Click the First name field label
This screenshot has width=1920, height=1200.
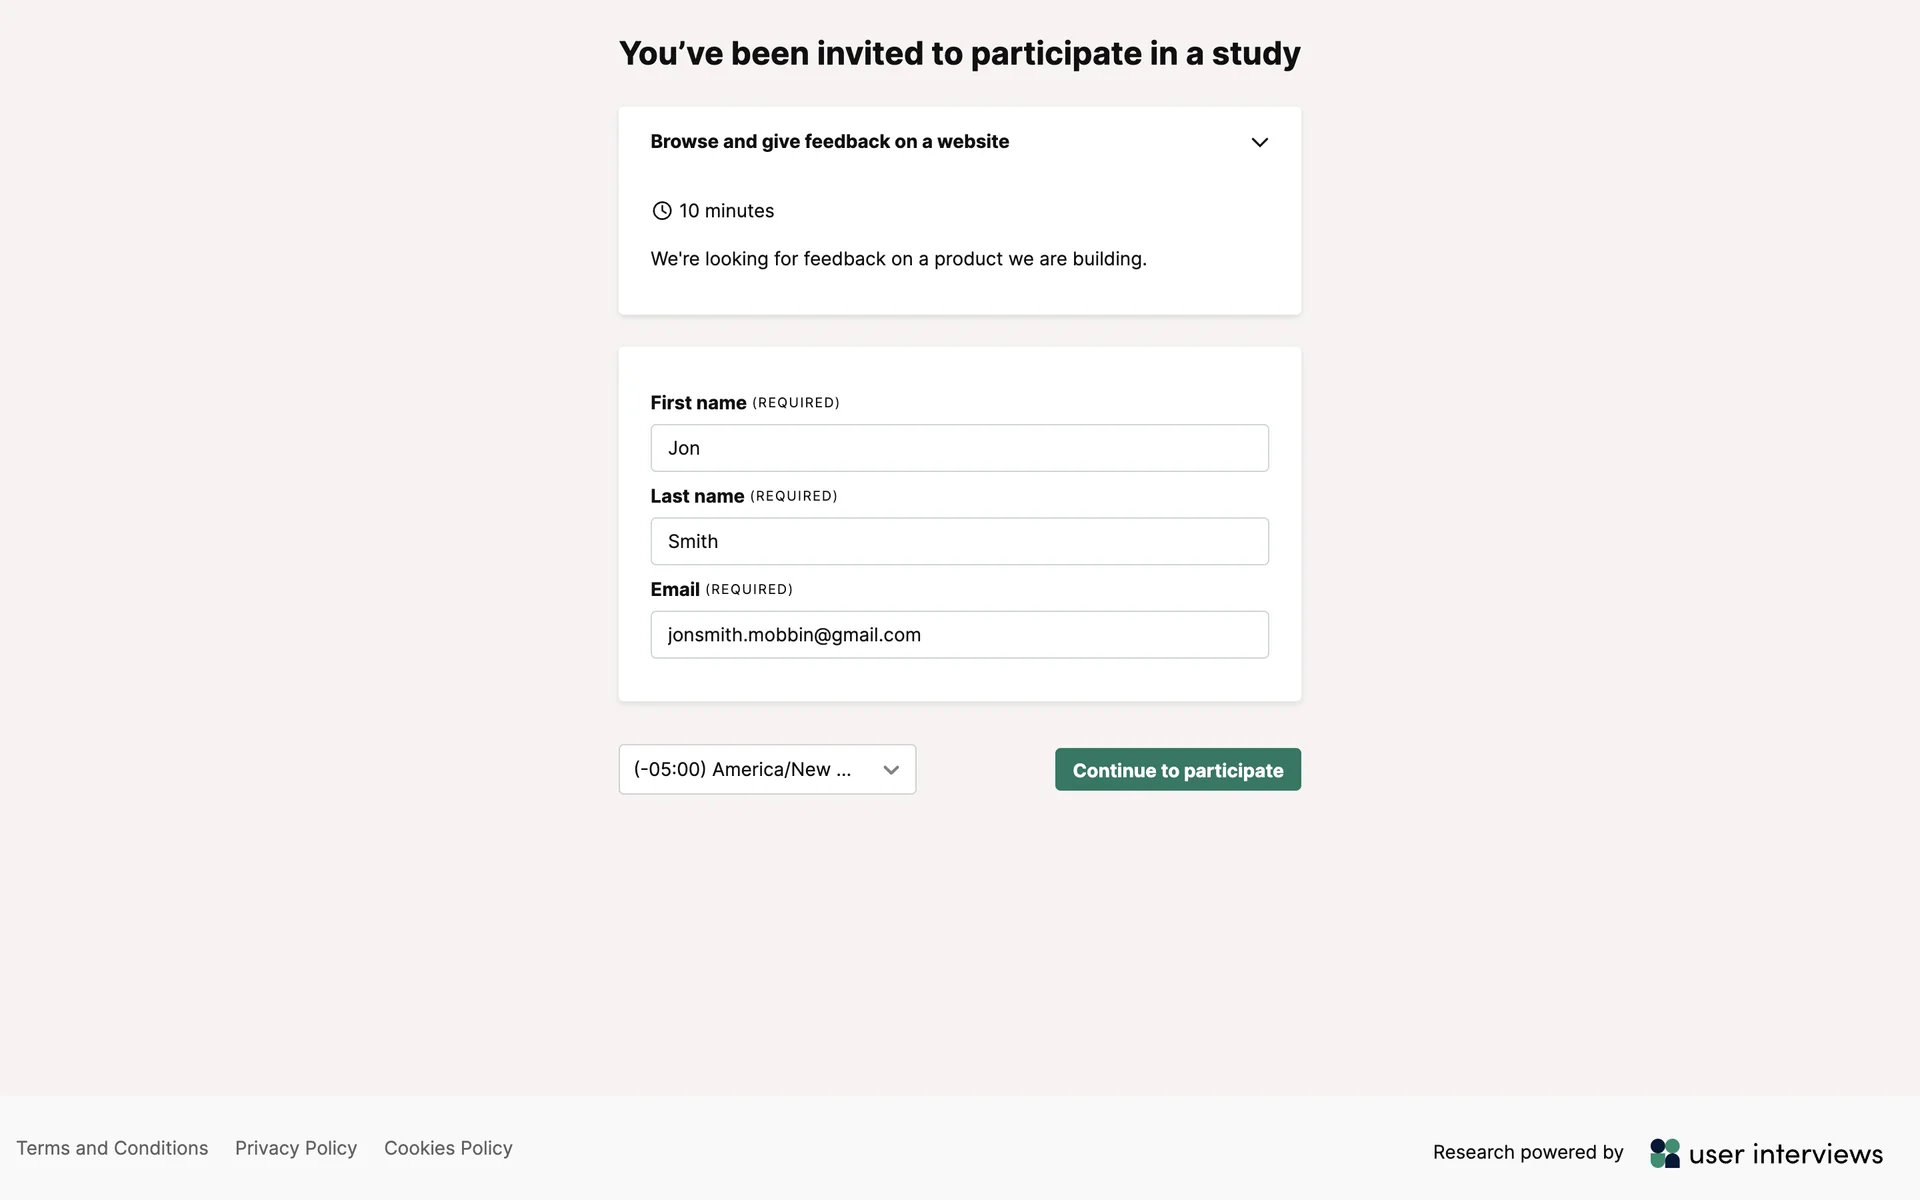pos(698,403)
